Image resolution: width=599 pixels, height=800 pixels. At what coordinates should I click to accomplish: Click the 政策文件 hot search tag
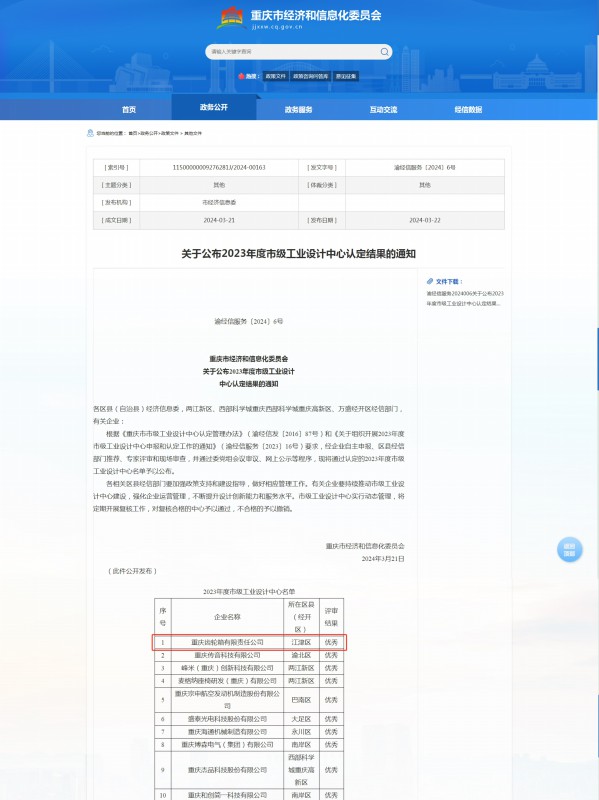tap(276, 76)
